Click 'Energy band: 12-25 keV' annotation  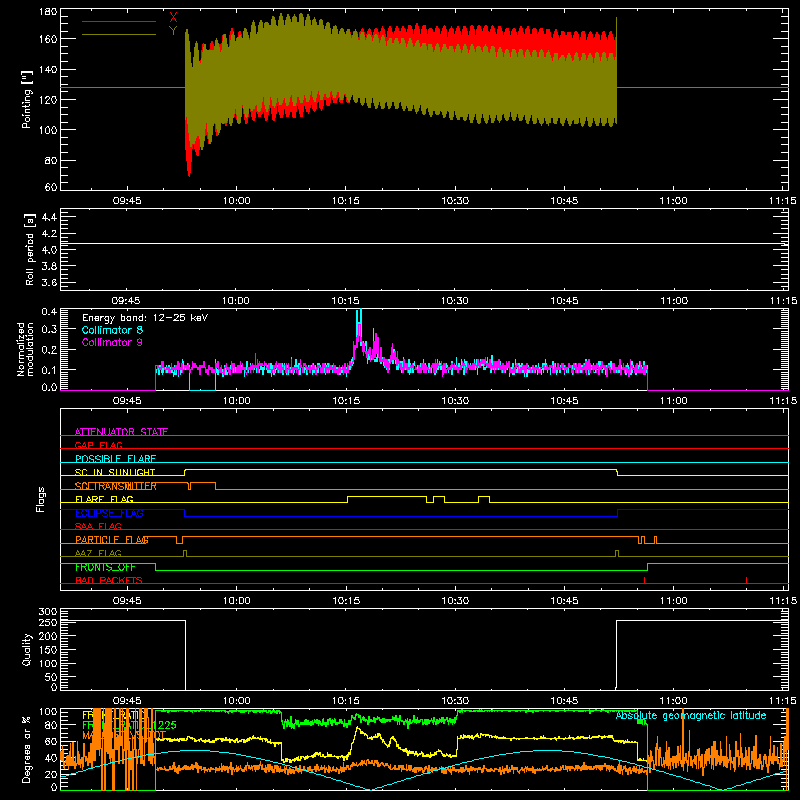[145, 318]
